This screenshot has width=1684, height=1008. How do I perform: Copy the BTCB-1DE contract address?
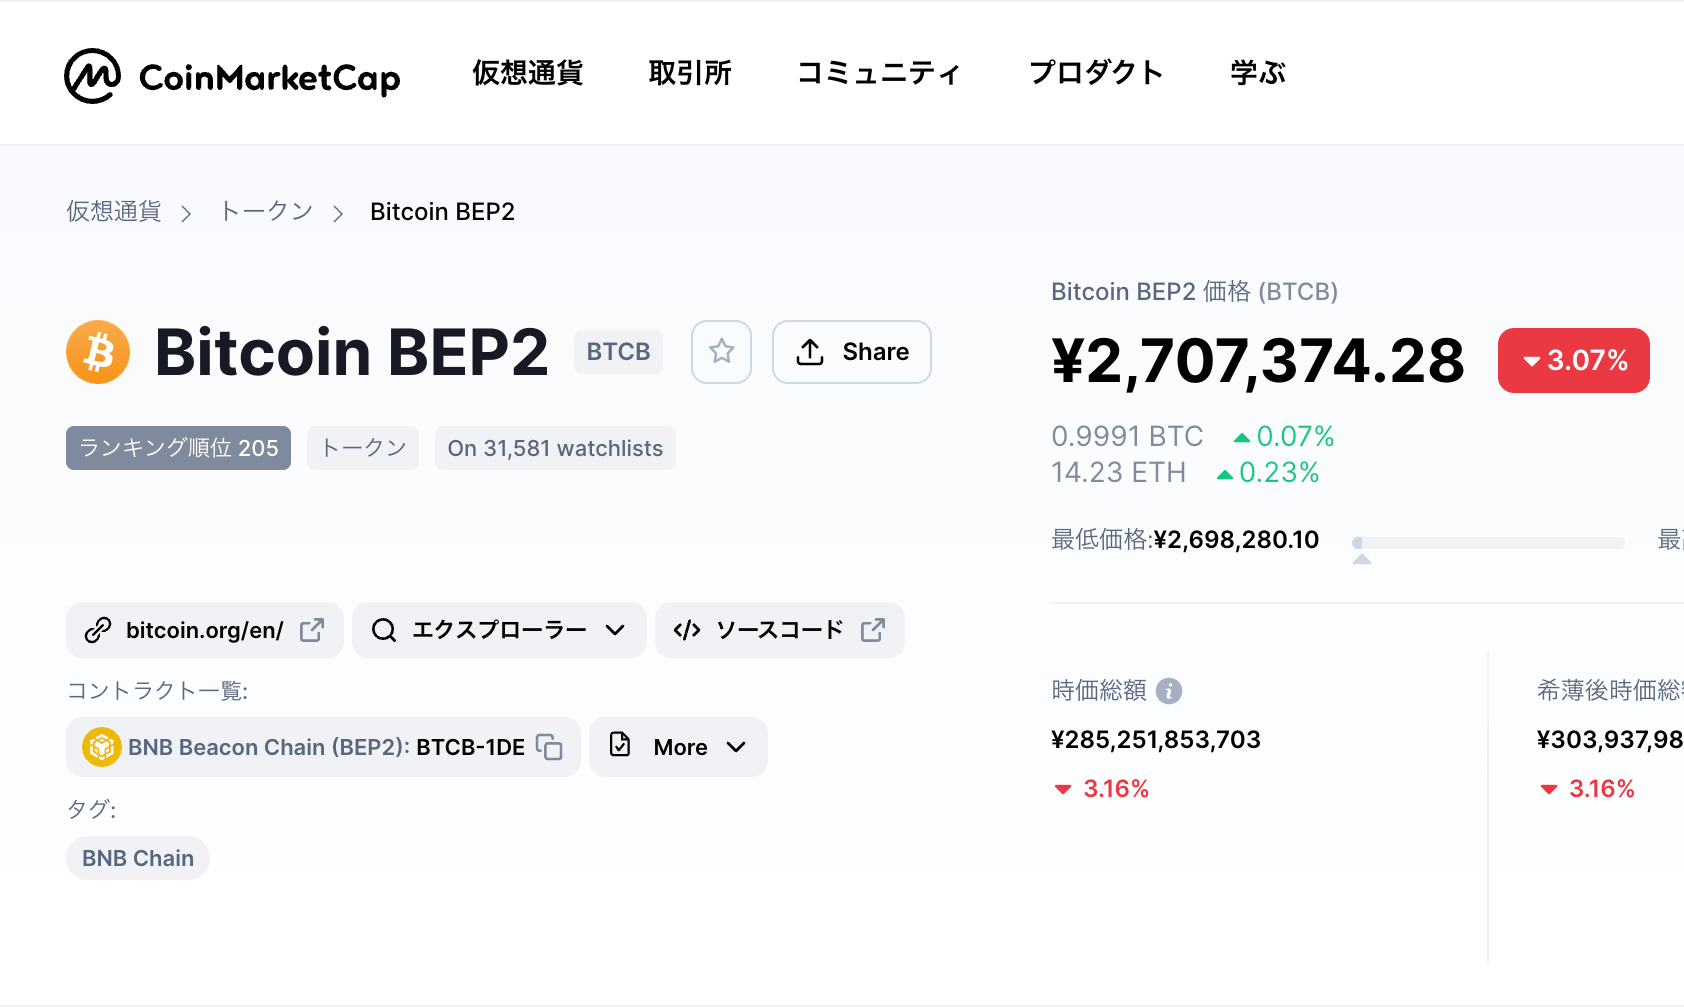point(549,747)
